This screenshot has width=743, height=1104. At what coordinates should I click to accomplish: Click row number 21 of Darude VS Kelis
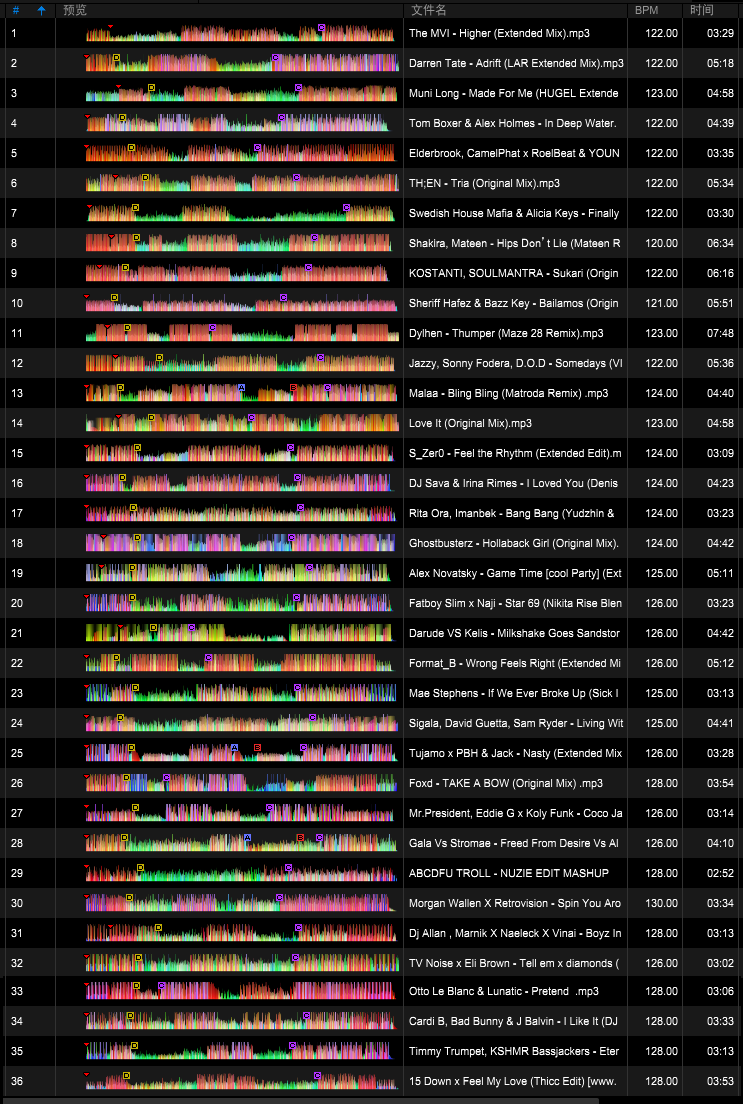pos(17,634)
